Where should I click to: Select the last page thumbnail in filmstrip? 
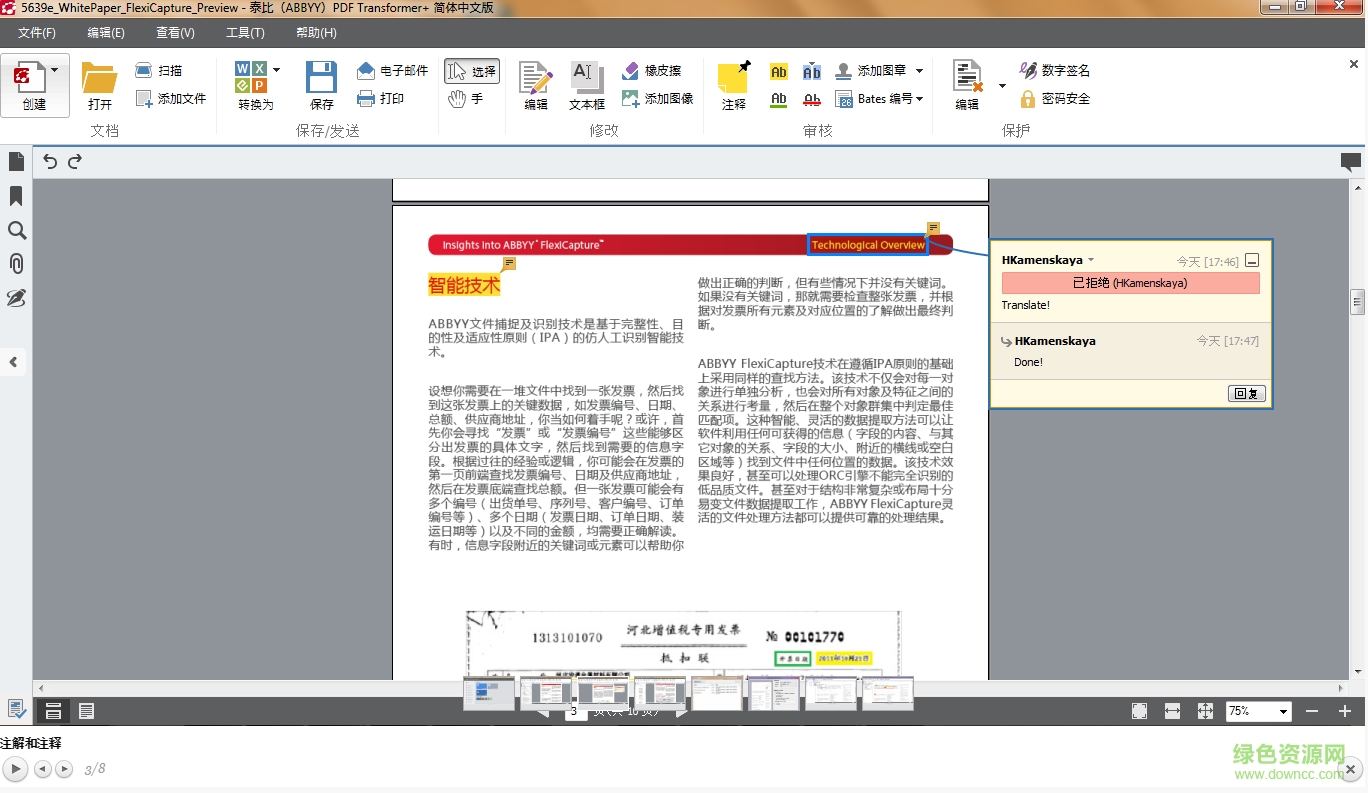click(x=887, y=692)
